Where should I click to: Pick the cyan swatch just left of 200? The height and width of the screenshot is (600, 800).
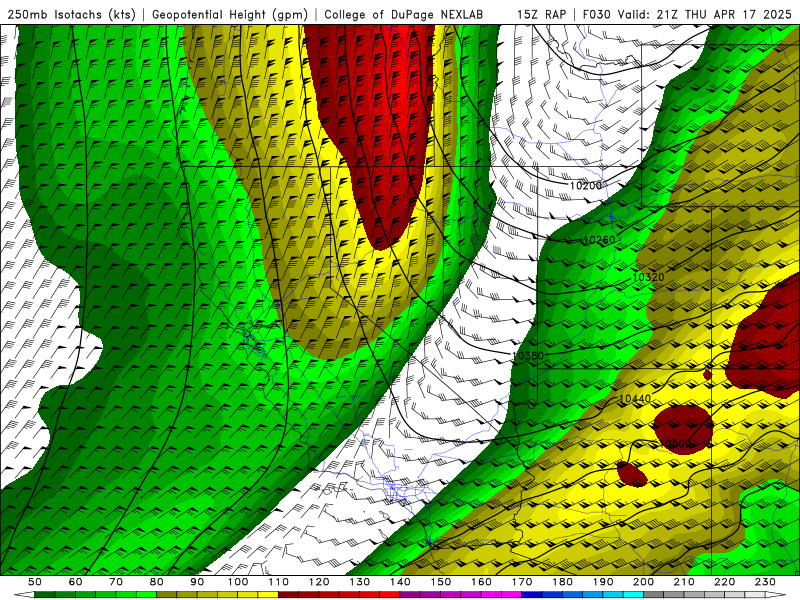tap(634, 595)
